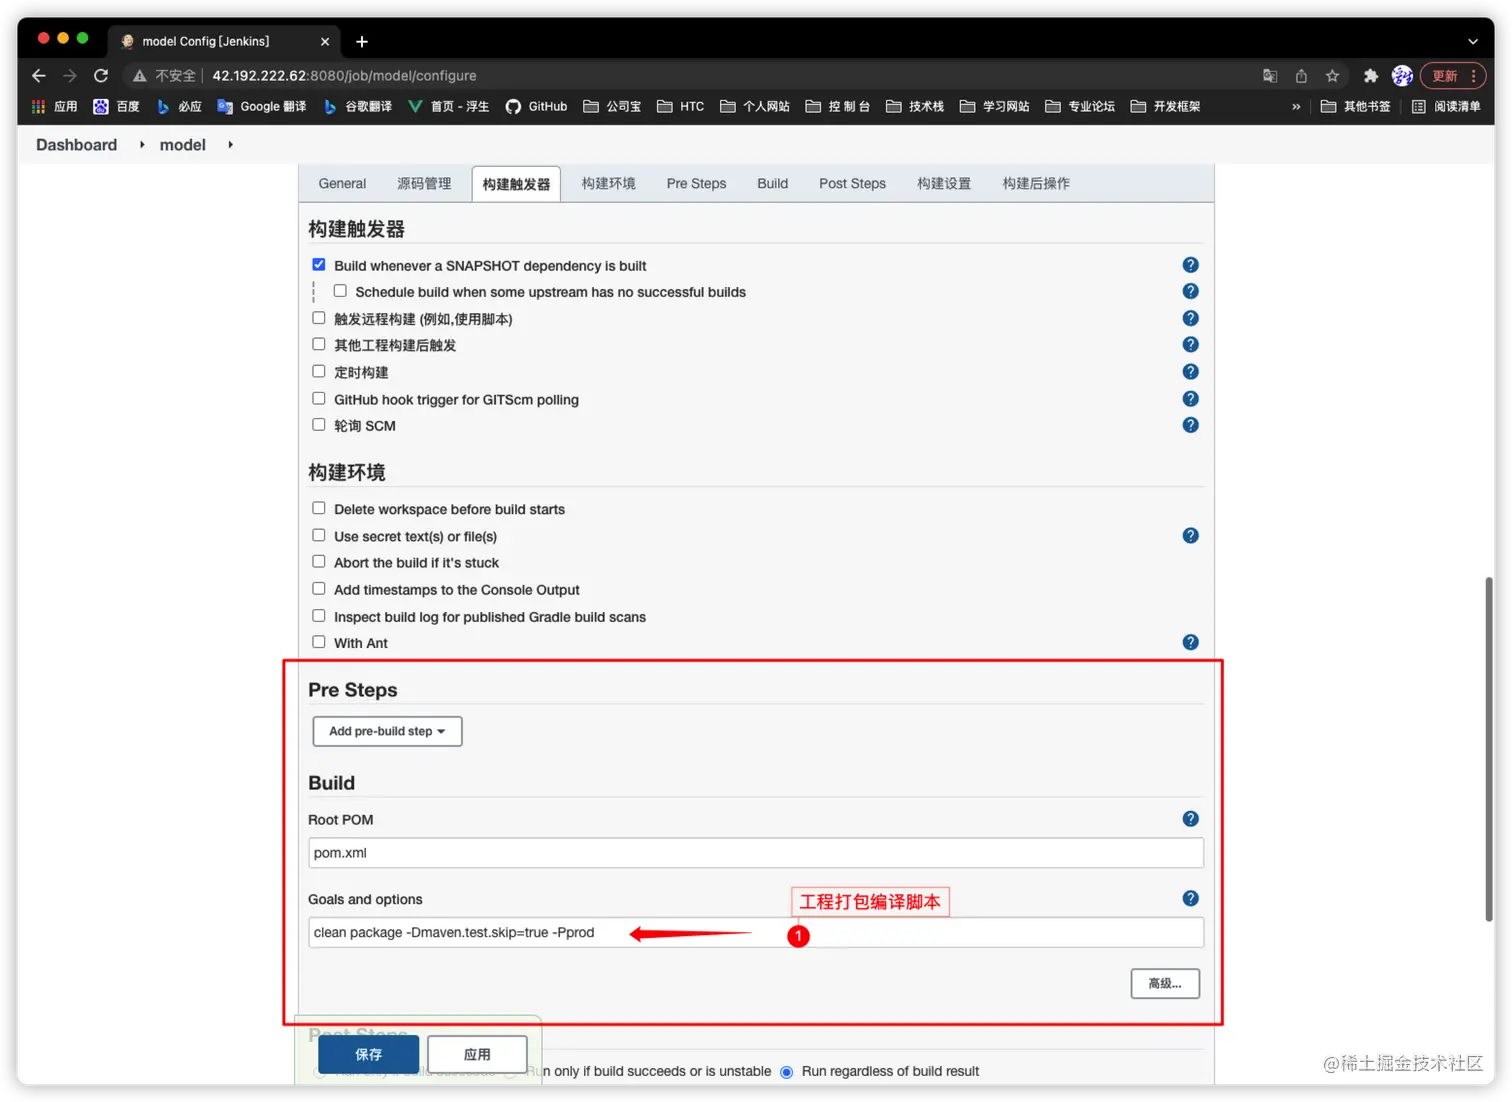Reload the page with refresh icon
This screenshot has height=1102, width=1512.
[101, 76]
